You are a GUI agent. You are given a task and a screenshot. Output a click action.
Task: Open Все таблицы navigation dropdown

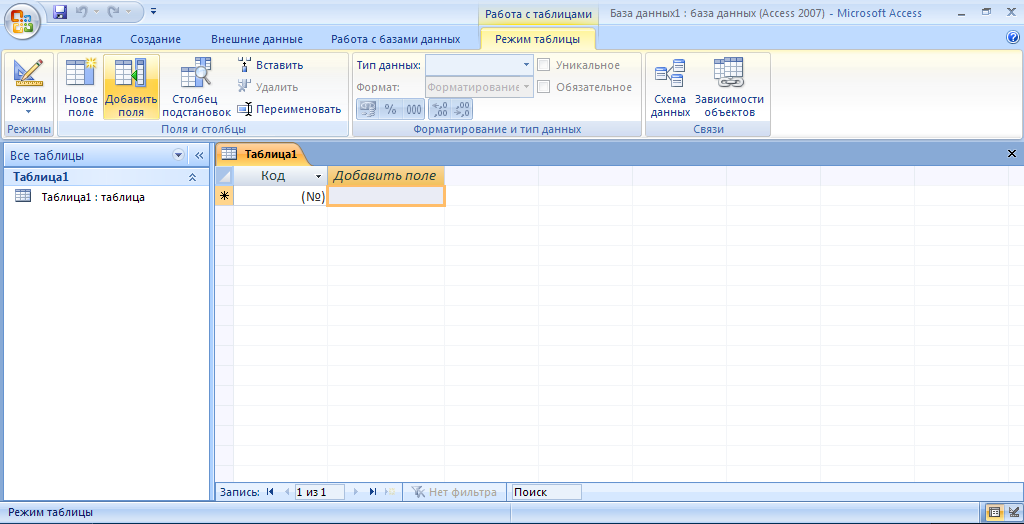(x=178, y=156)
